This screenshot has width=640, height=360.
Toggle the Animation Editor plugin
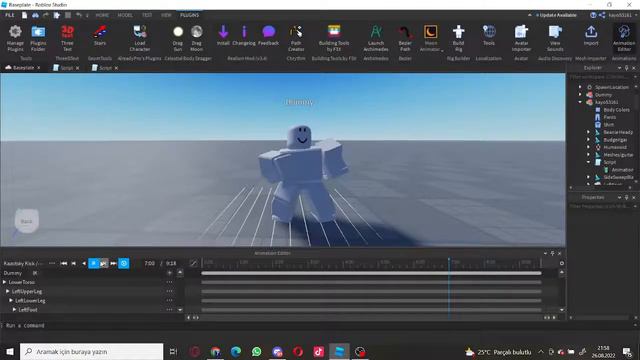point(624,38)
